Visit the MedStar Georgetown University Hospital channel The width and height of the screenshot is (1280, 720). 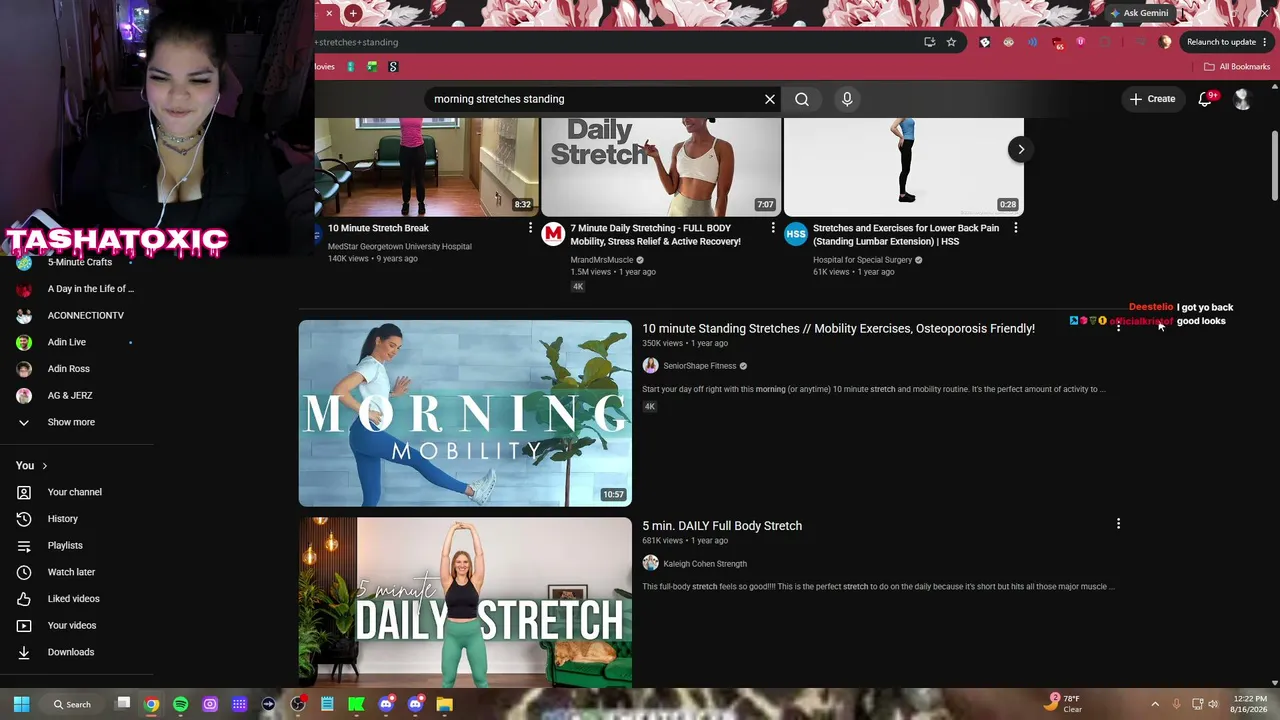(400, 246)
